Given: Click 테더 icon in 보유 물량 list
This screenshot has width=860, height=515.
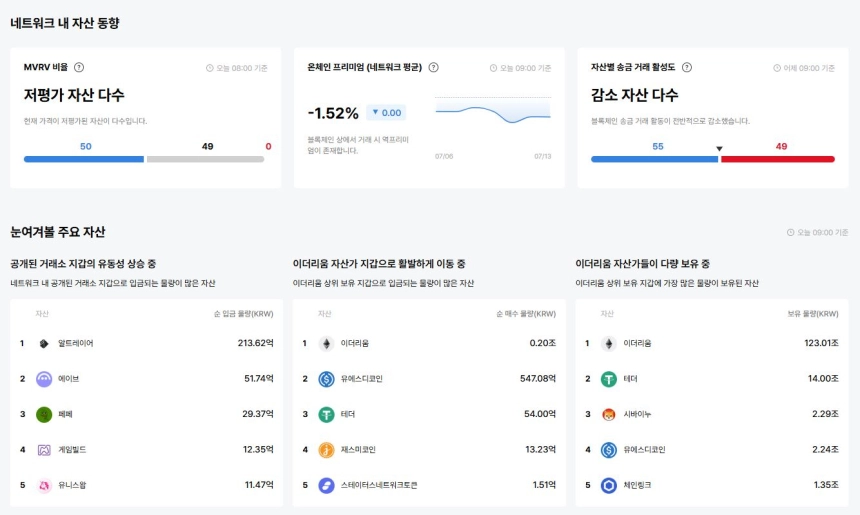Looking at the screenshot, I should click(609, 379).
